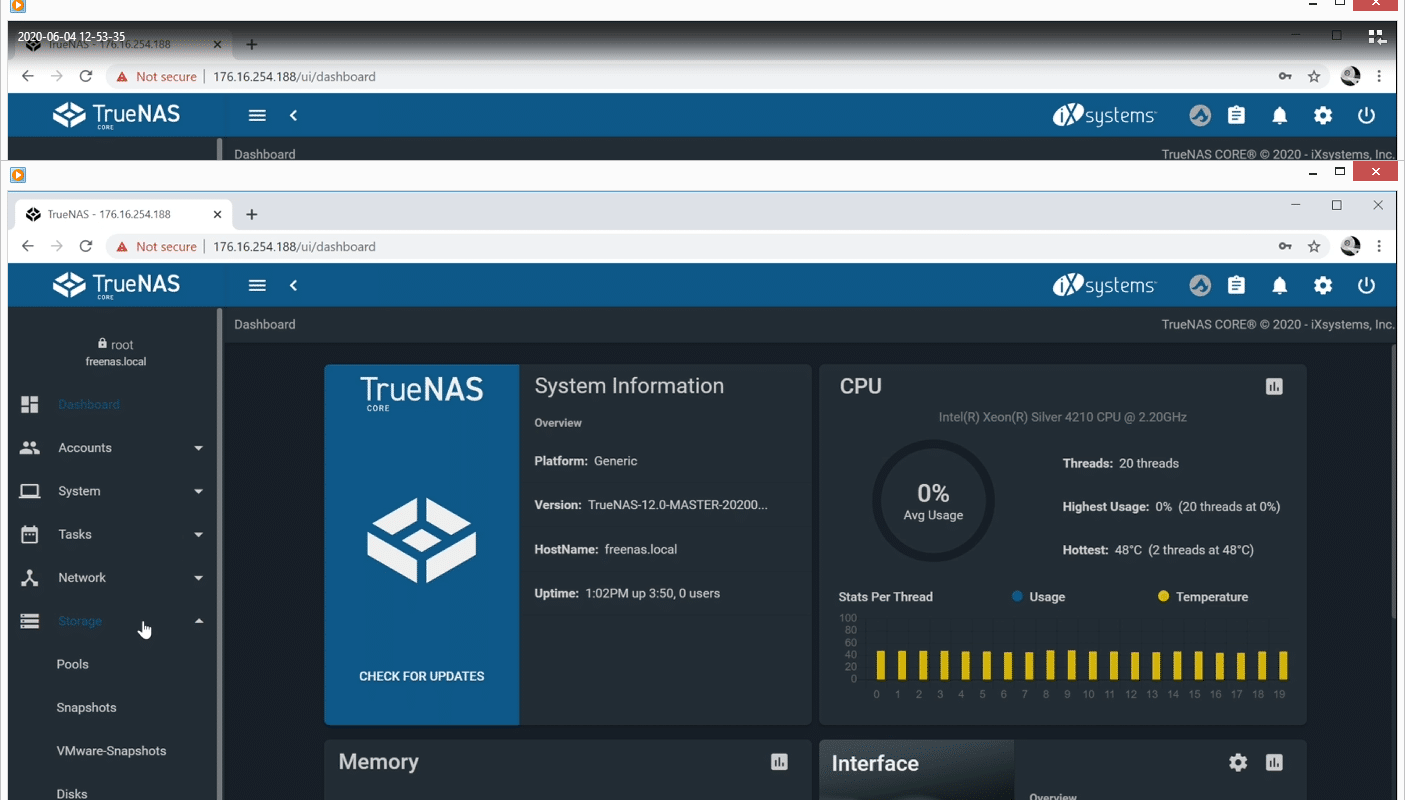Open settings gear in background TrueNAS window

(x=1323, y=115)
